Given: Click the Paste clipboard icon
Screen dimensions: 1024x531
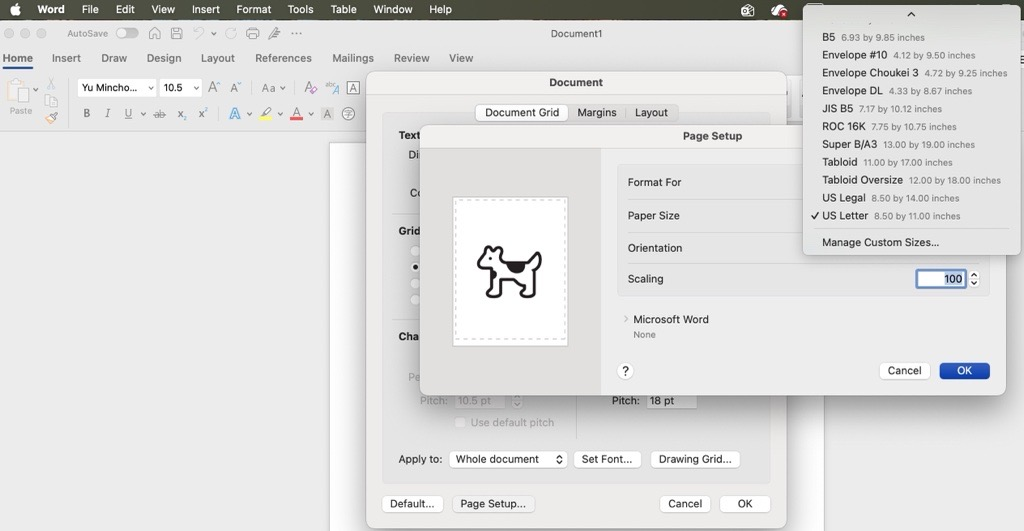Looking at the screenshot, I should [19, 91].
